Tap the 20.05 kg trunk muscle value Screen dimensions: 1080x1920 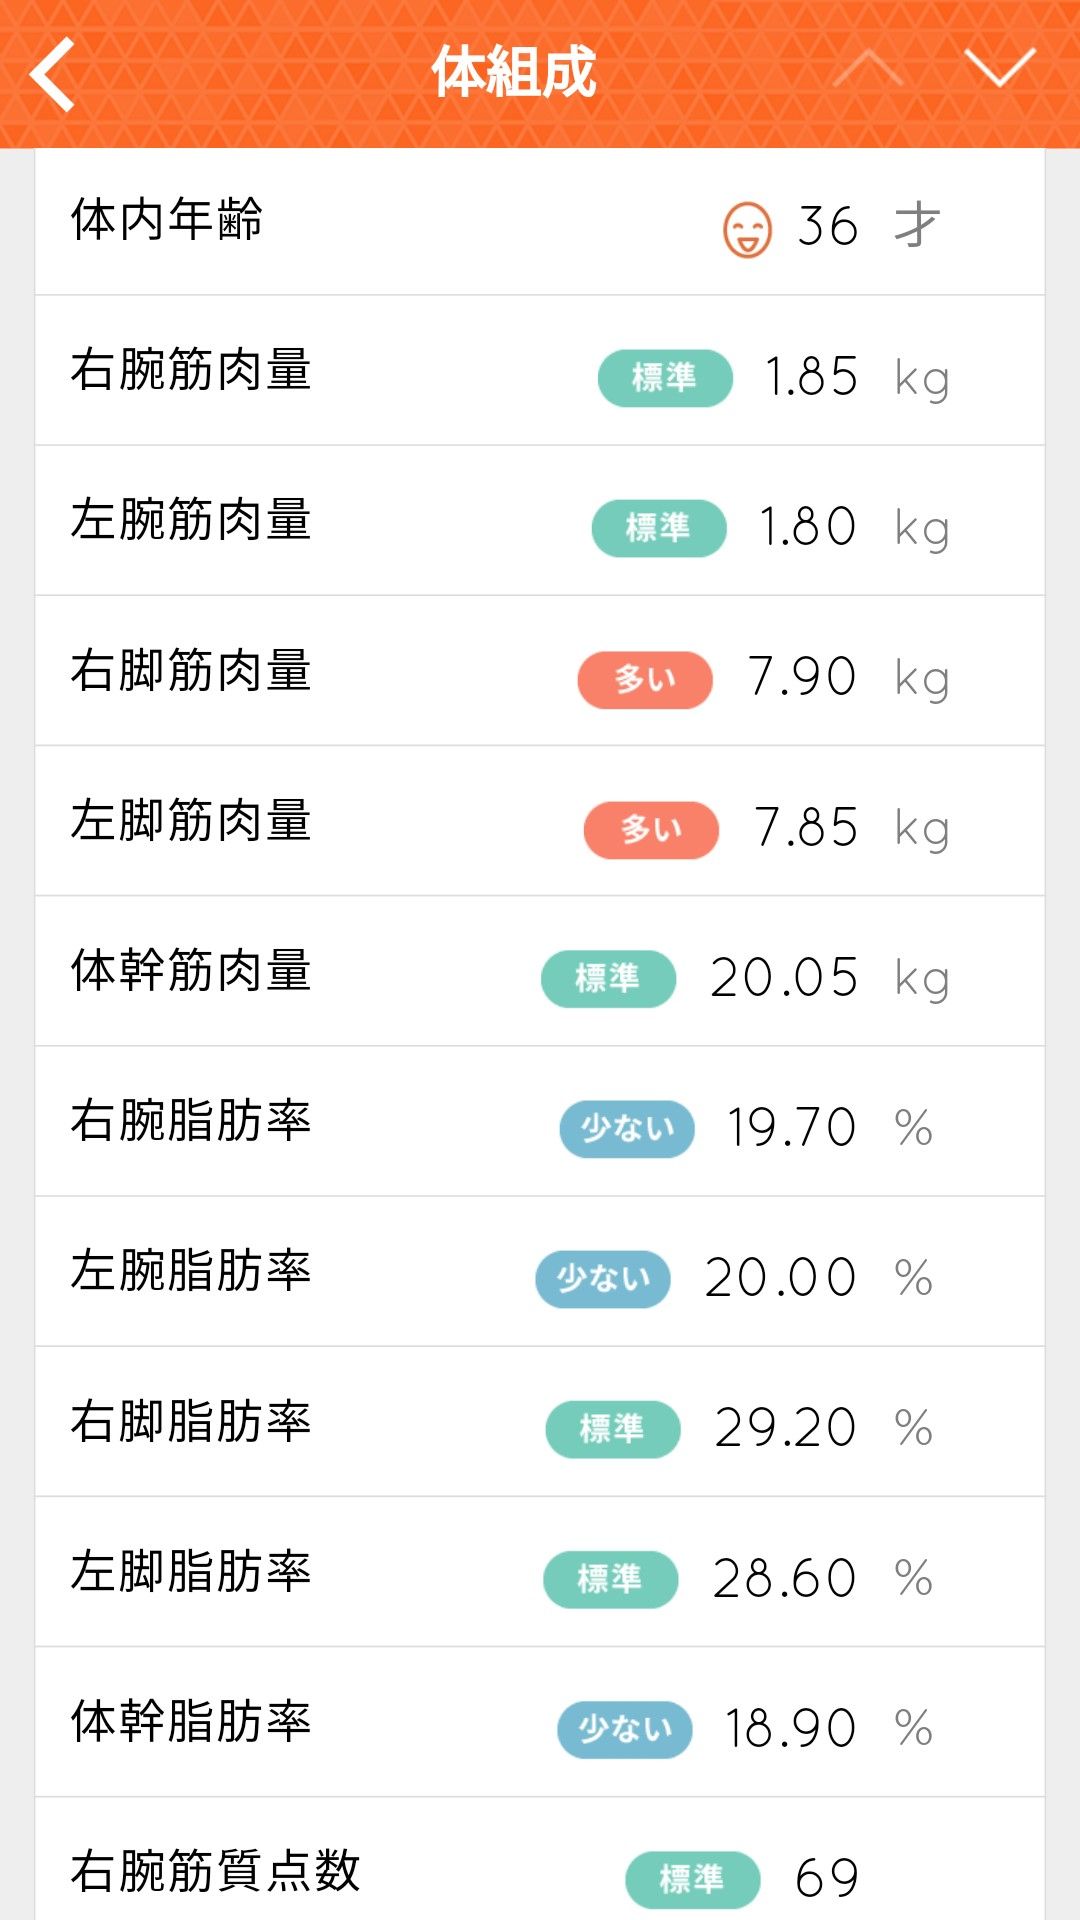point(784,978)
